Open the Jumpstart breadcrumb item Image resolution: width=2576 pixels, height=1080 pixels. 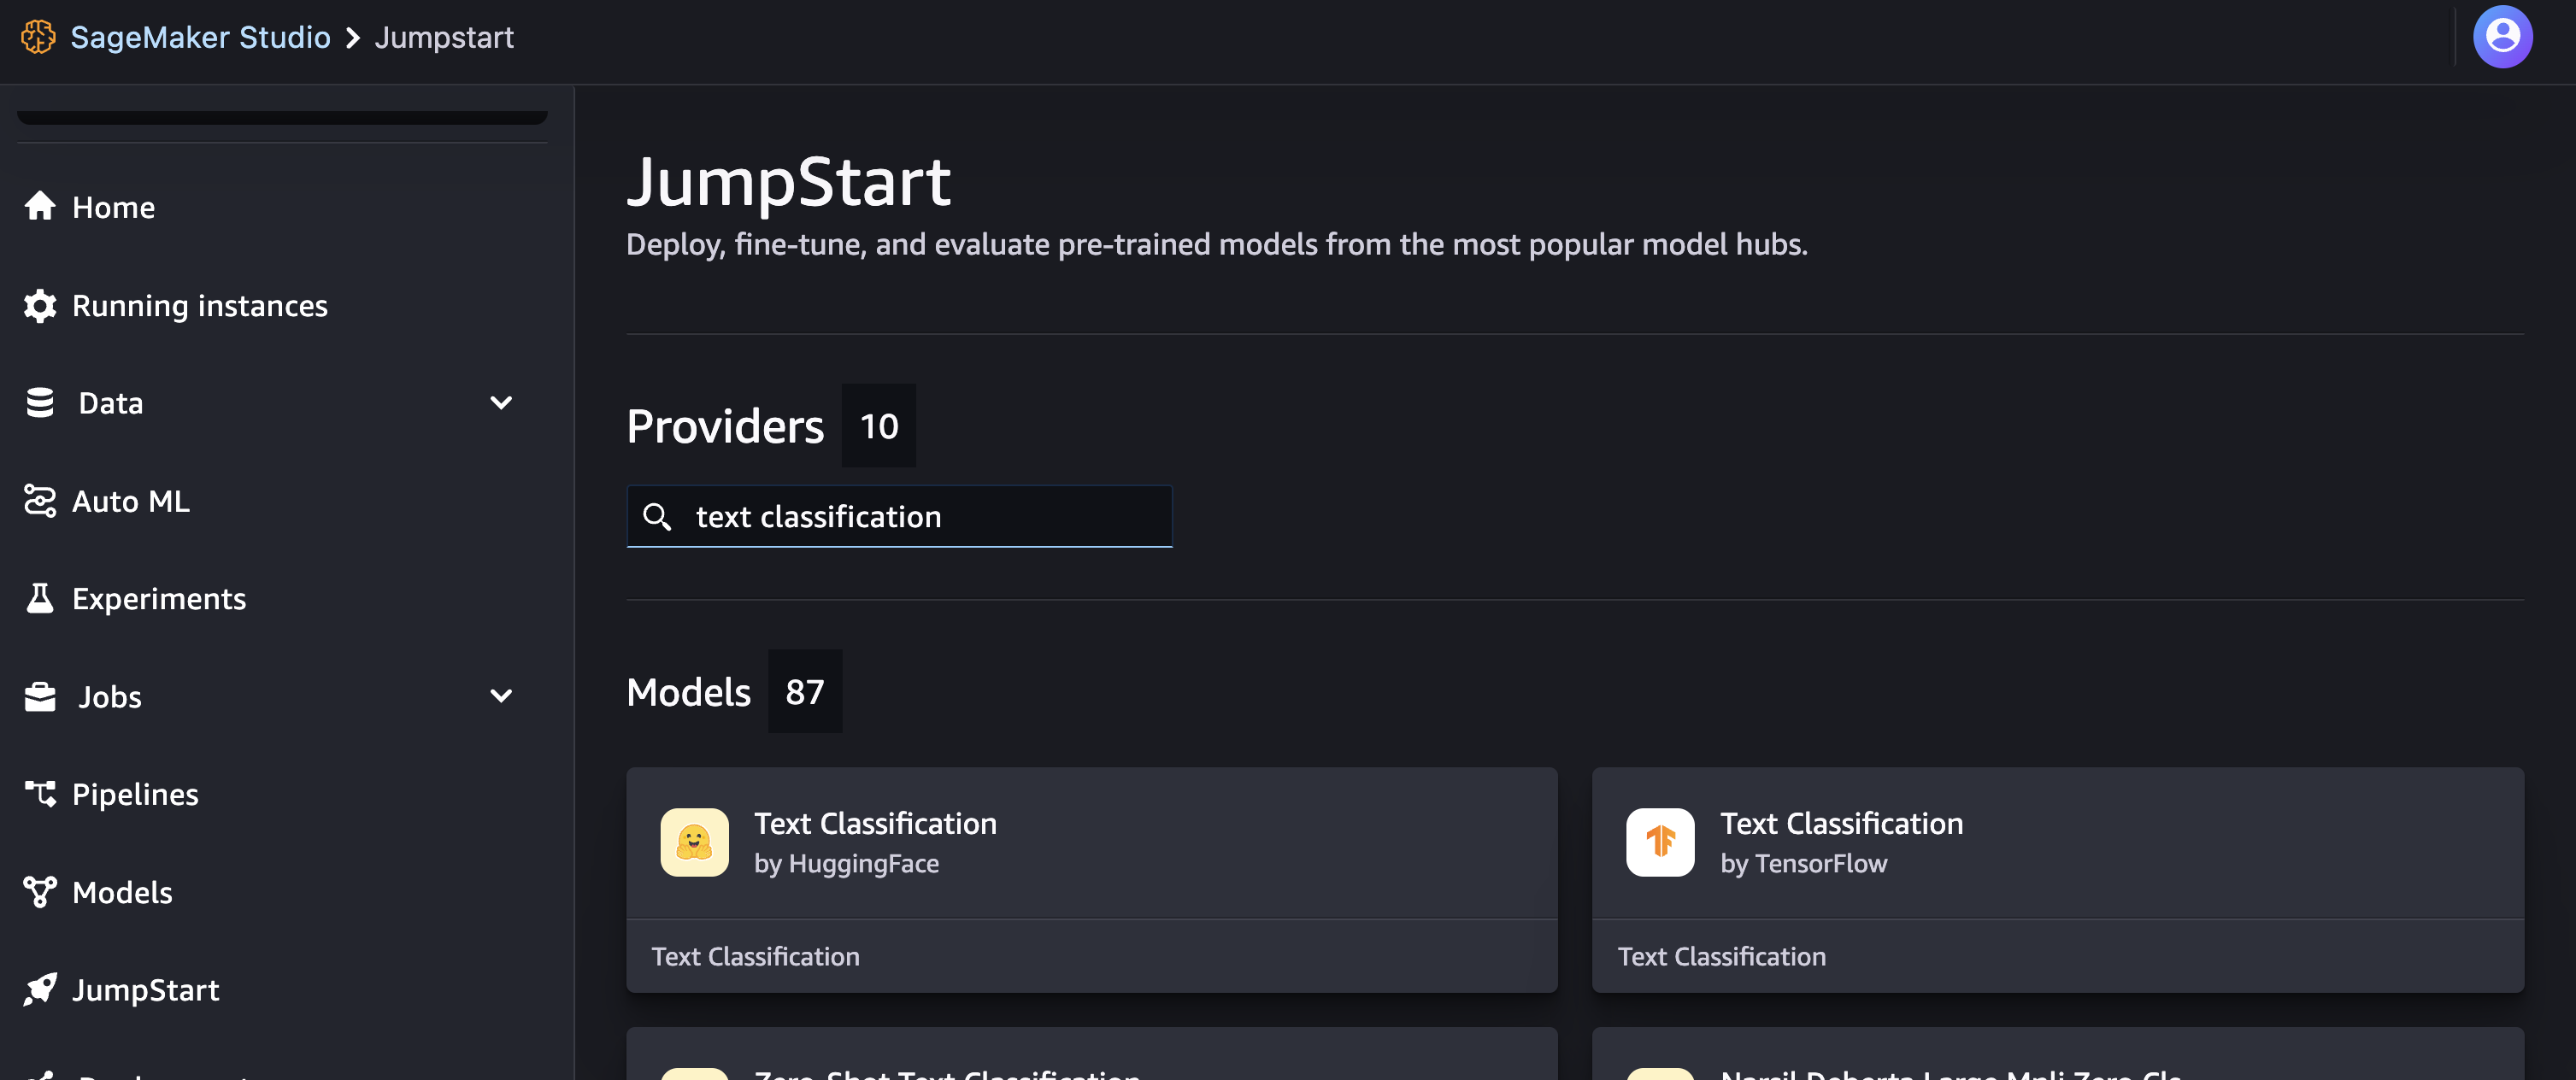[x=444, y=37]
